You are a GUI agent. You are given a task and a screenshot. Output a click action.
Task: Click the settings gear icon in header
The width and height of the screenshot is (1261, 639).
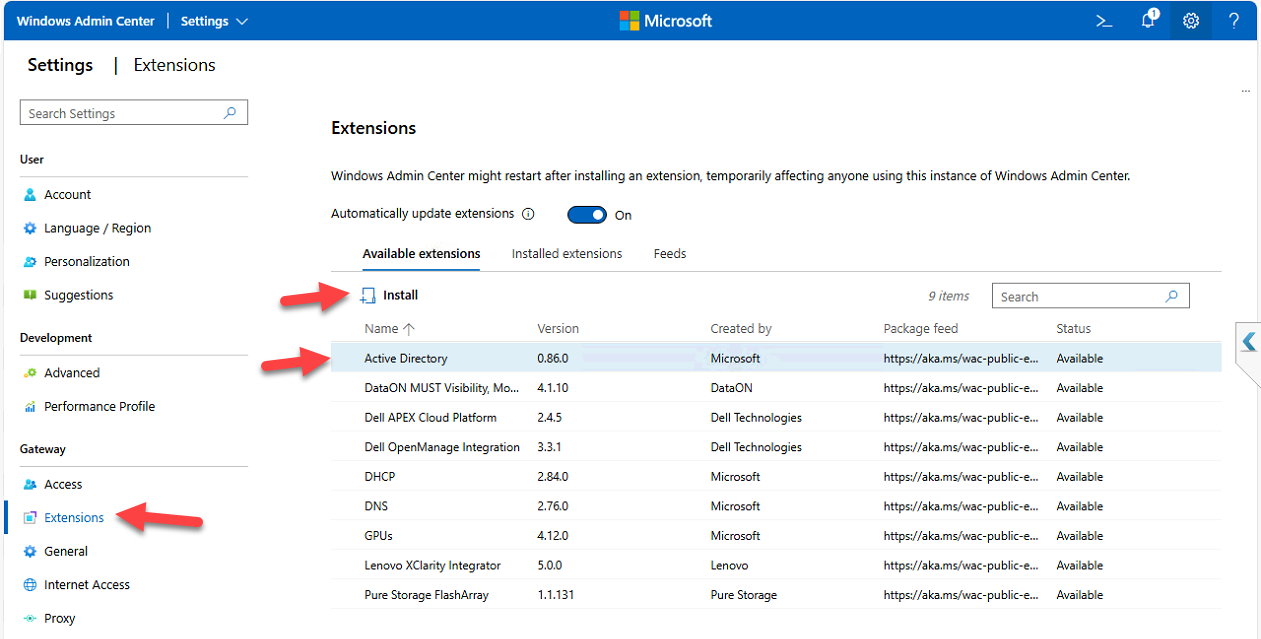pos(1191,21)
